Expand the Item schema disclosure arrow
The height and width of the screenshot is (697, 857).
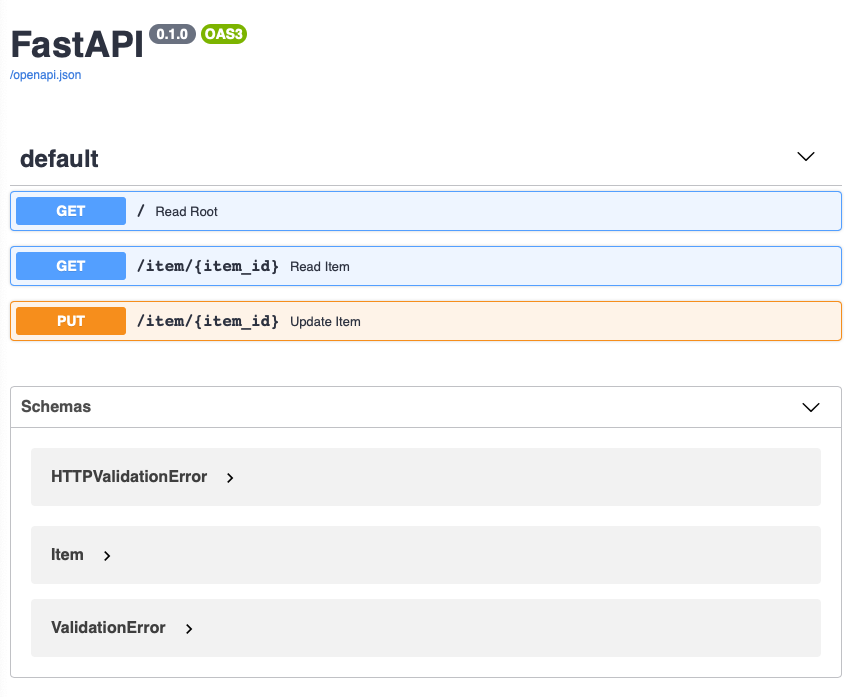tap(106, 556)
